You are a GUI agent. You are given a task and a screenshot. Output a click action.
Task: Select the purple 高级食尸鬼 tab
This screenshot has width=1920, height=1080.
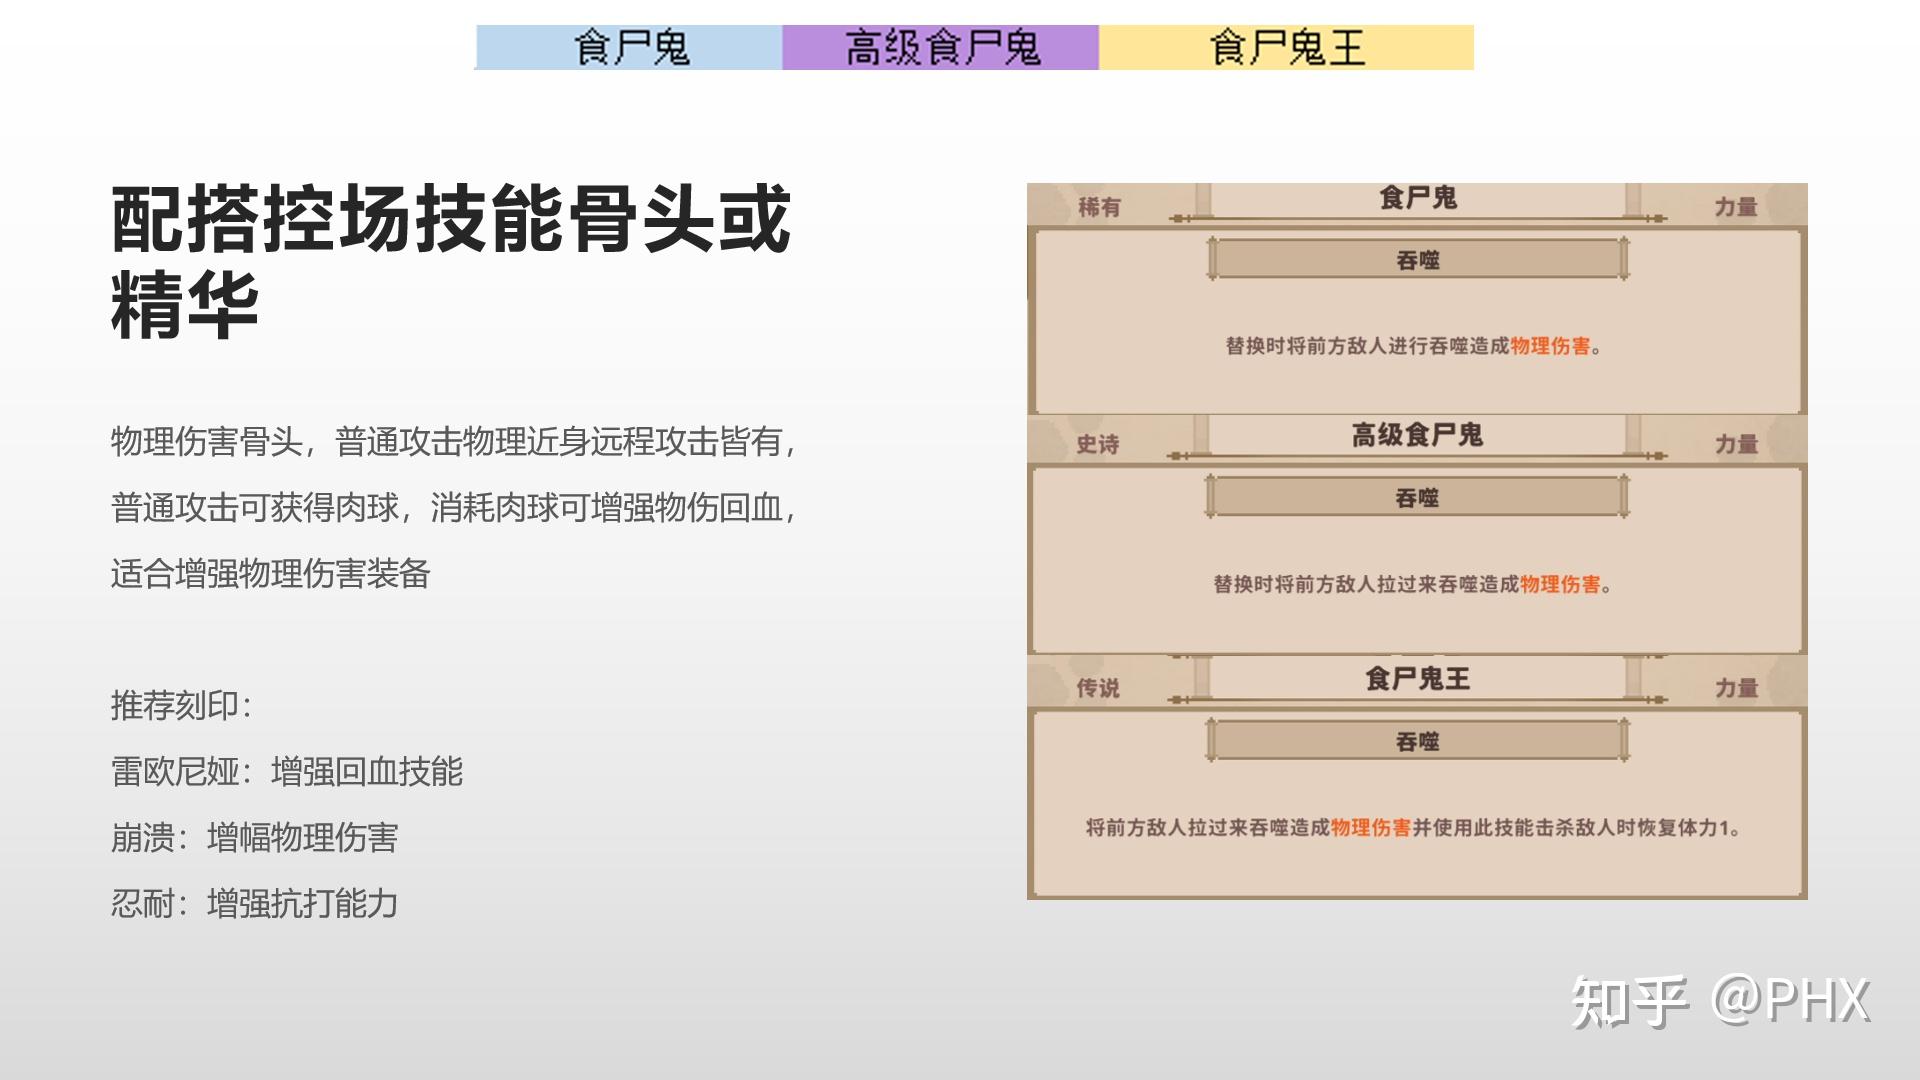click(940, 47)
